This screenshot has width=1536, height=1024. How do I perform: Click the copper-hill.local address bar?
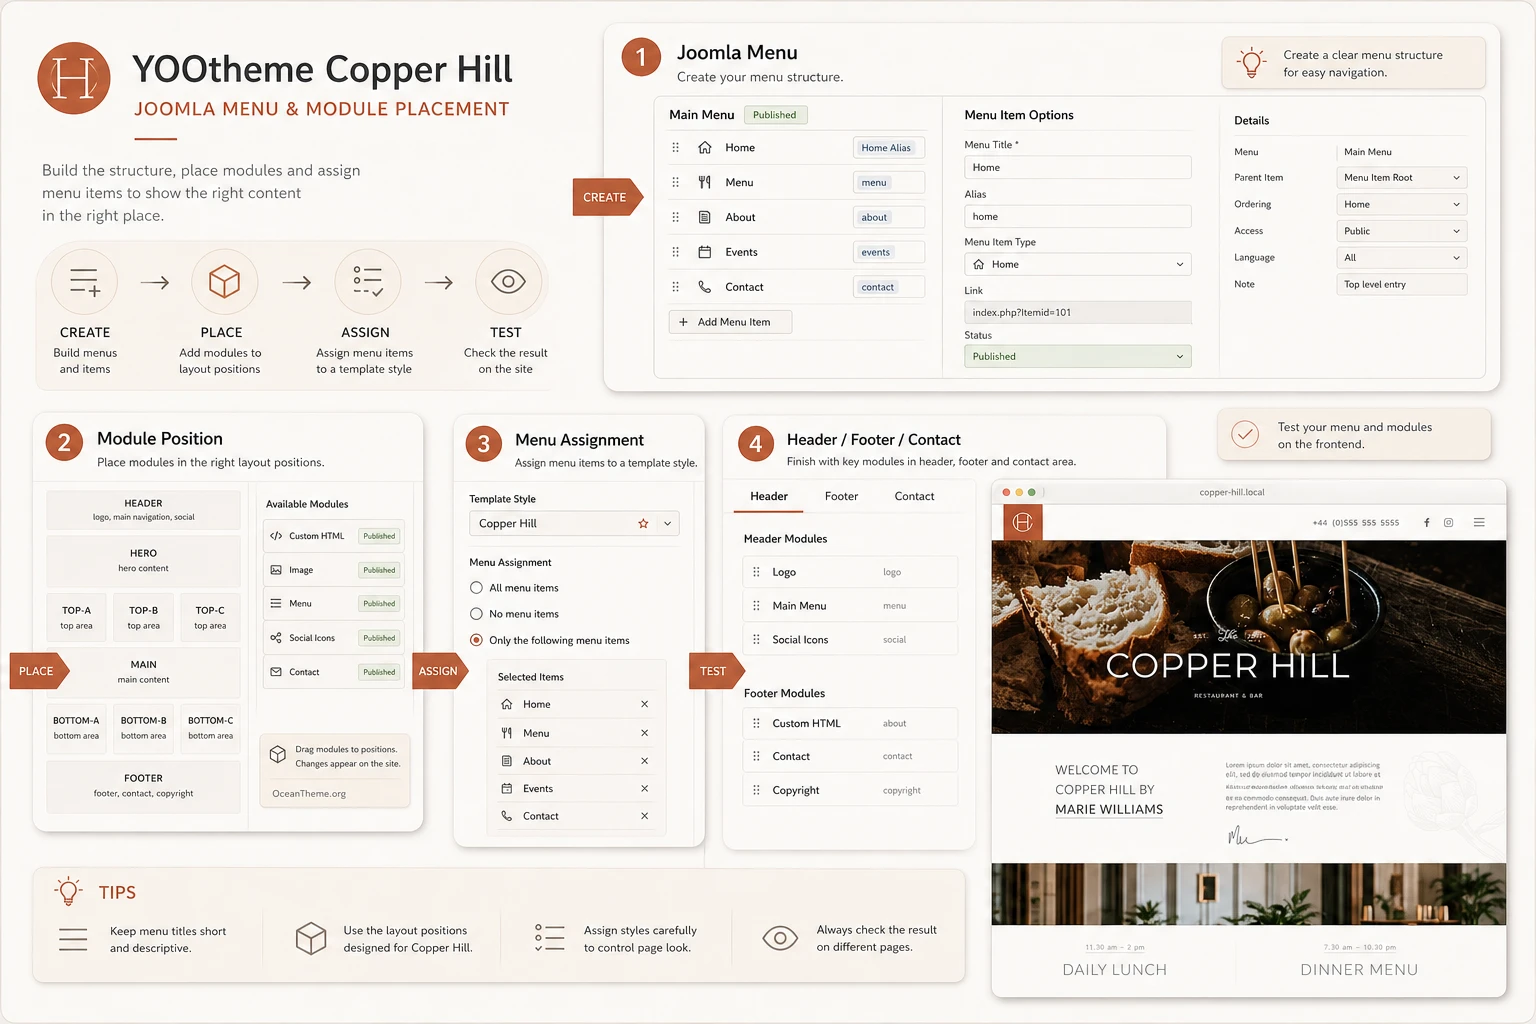coord(1232,492)
